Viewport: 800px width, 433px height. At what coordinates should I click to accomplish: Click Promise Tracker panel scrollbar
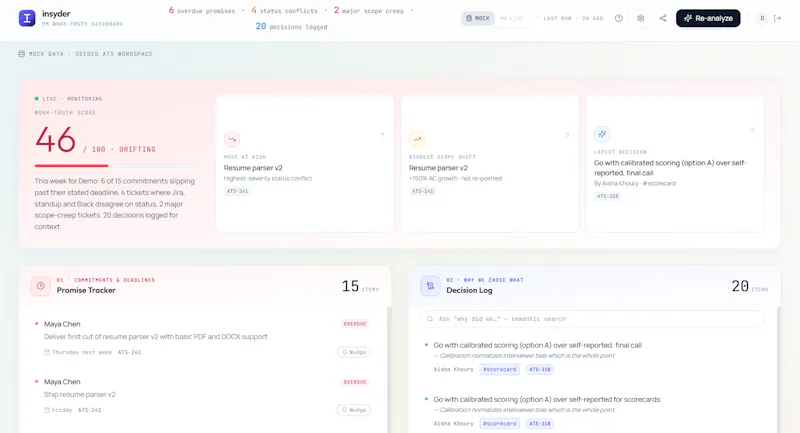pyautogui.click(x=389, y=369)
